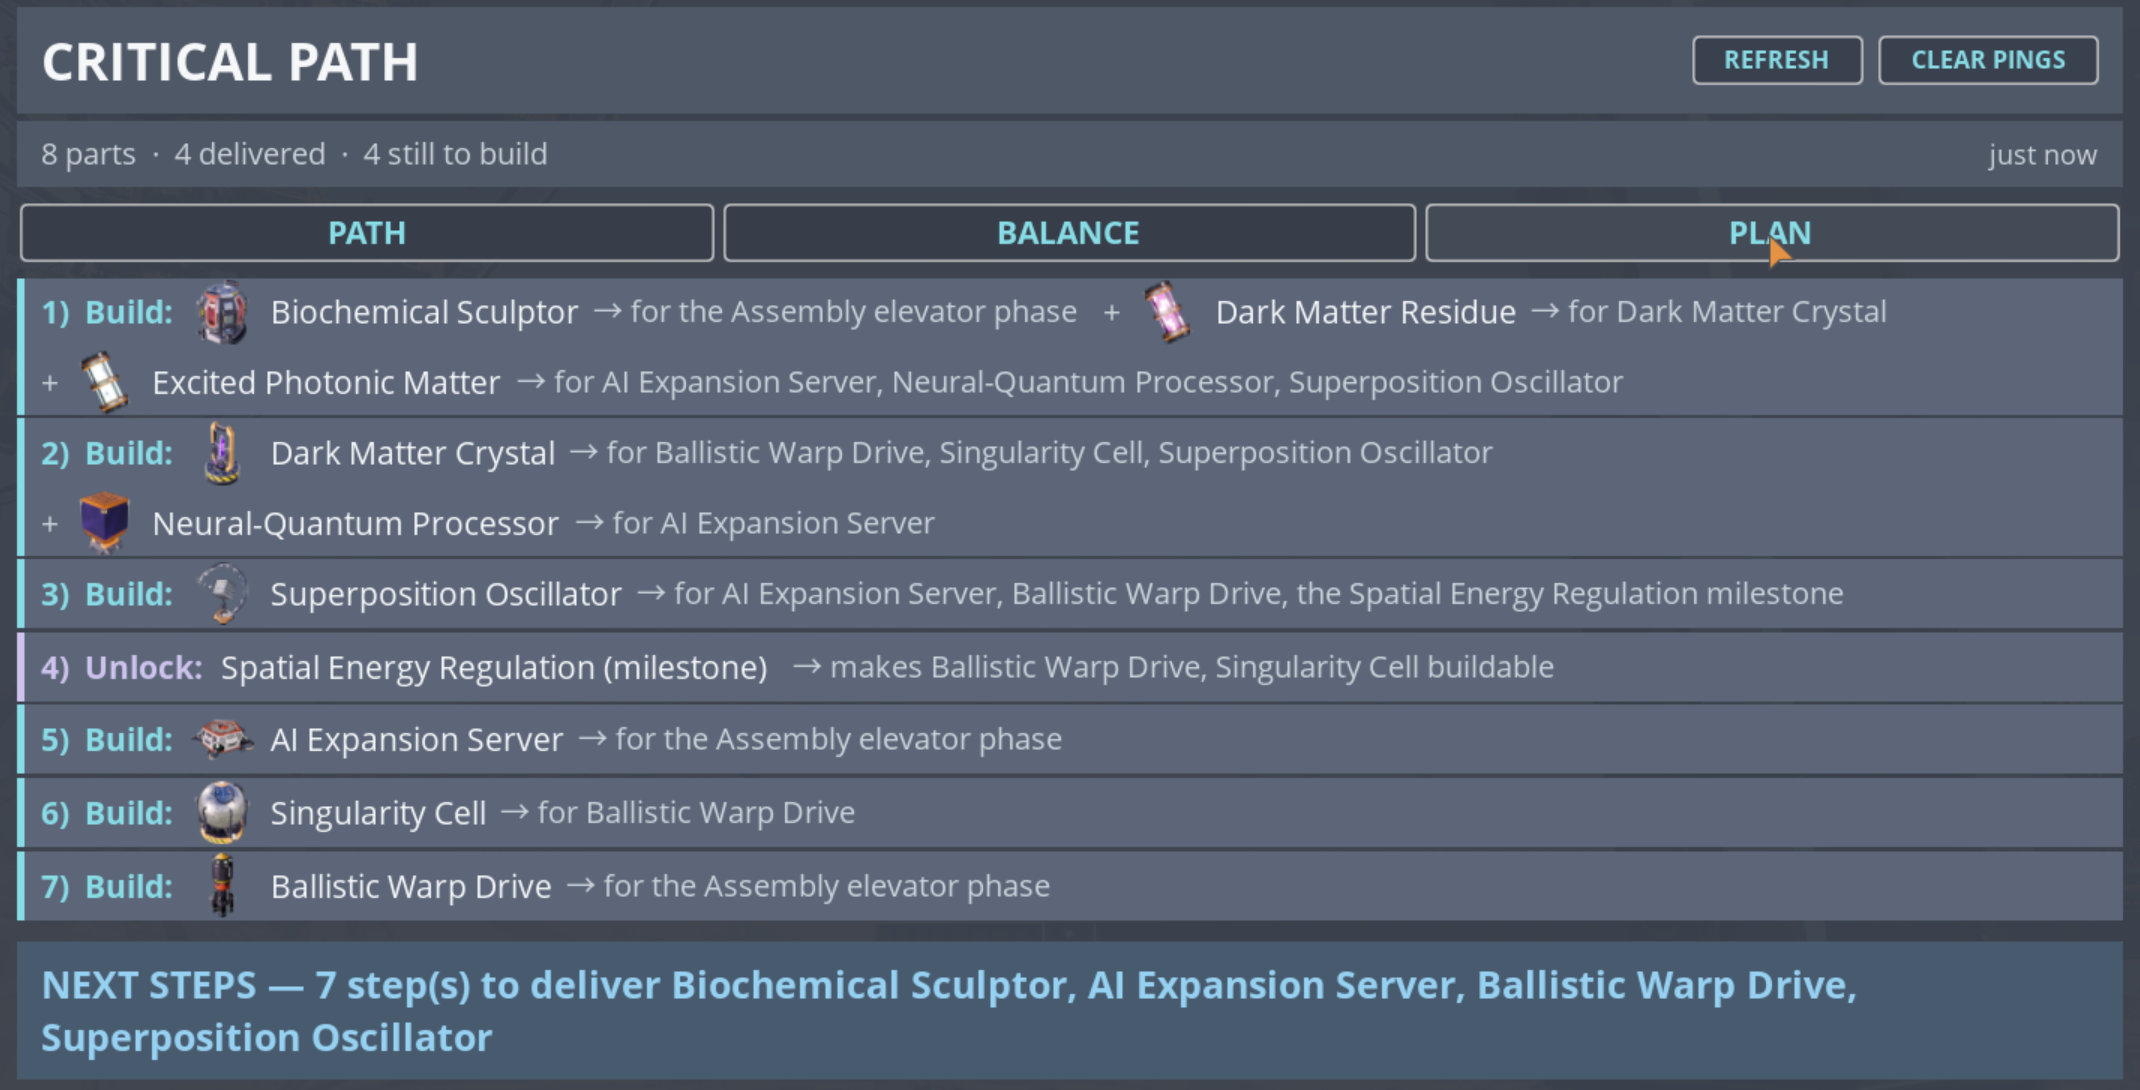
Task: Click the Superposition Oscillator icon
Action: coord(222,594)
